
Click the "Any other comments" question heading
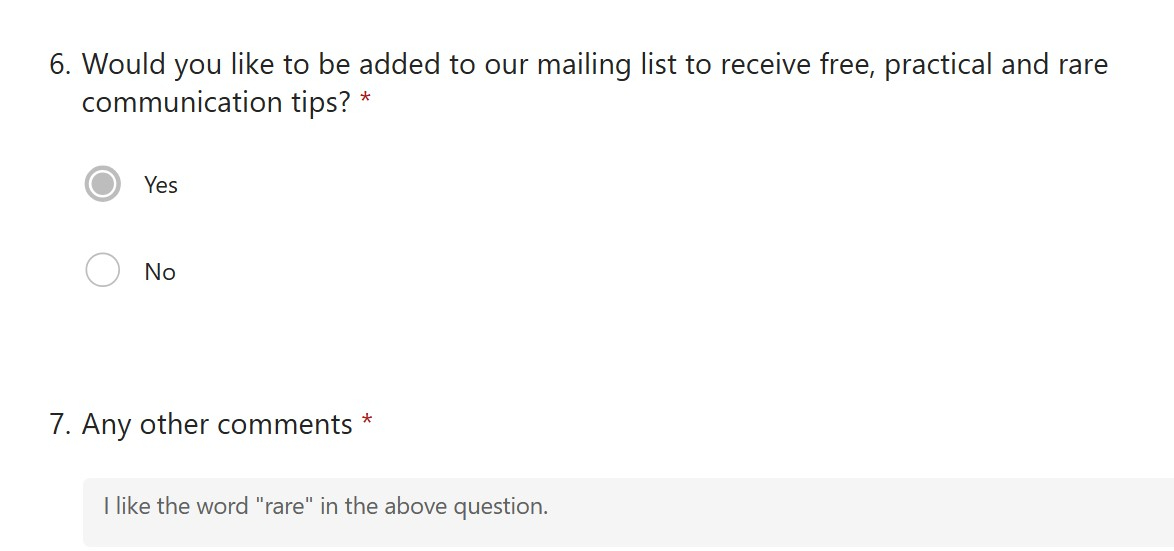tap(217, 425)
